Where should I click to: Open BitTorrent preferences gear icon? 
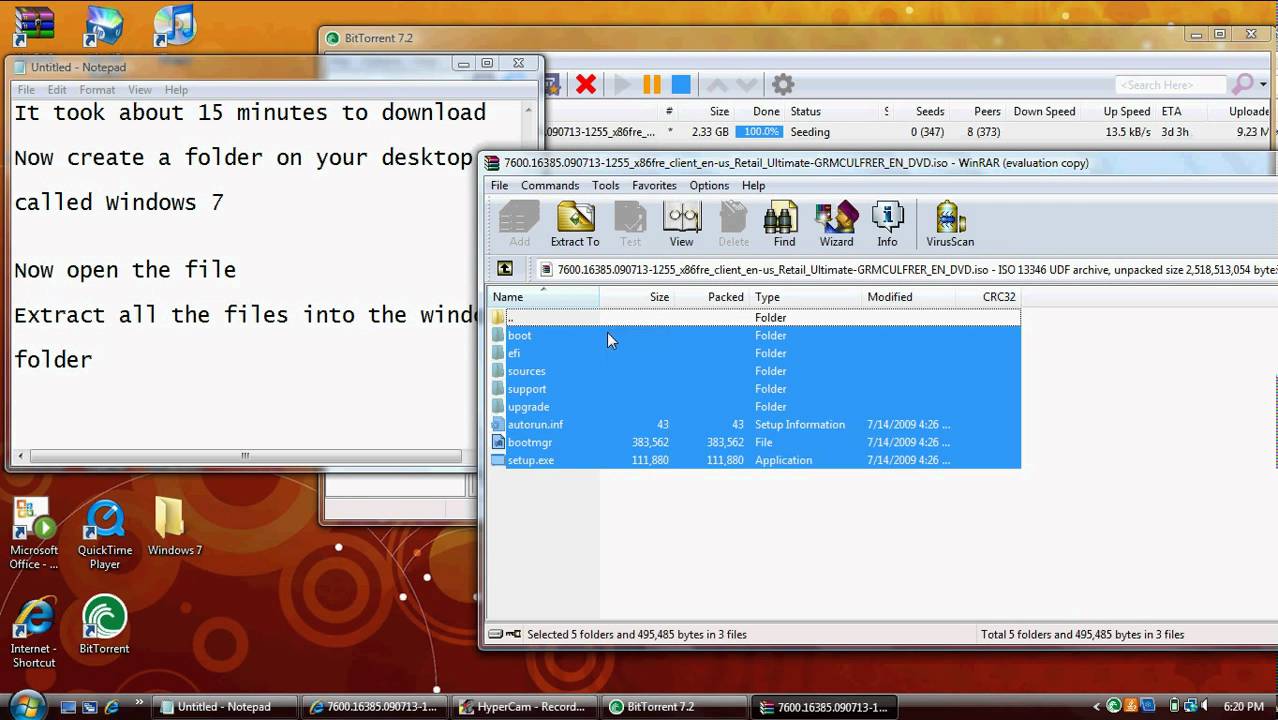(783, 85)
